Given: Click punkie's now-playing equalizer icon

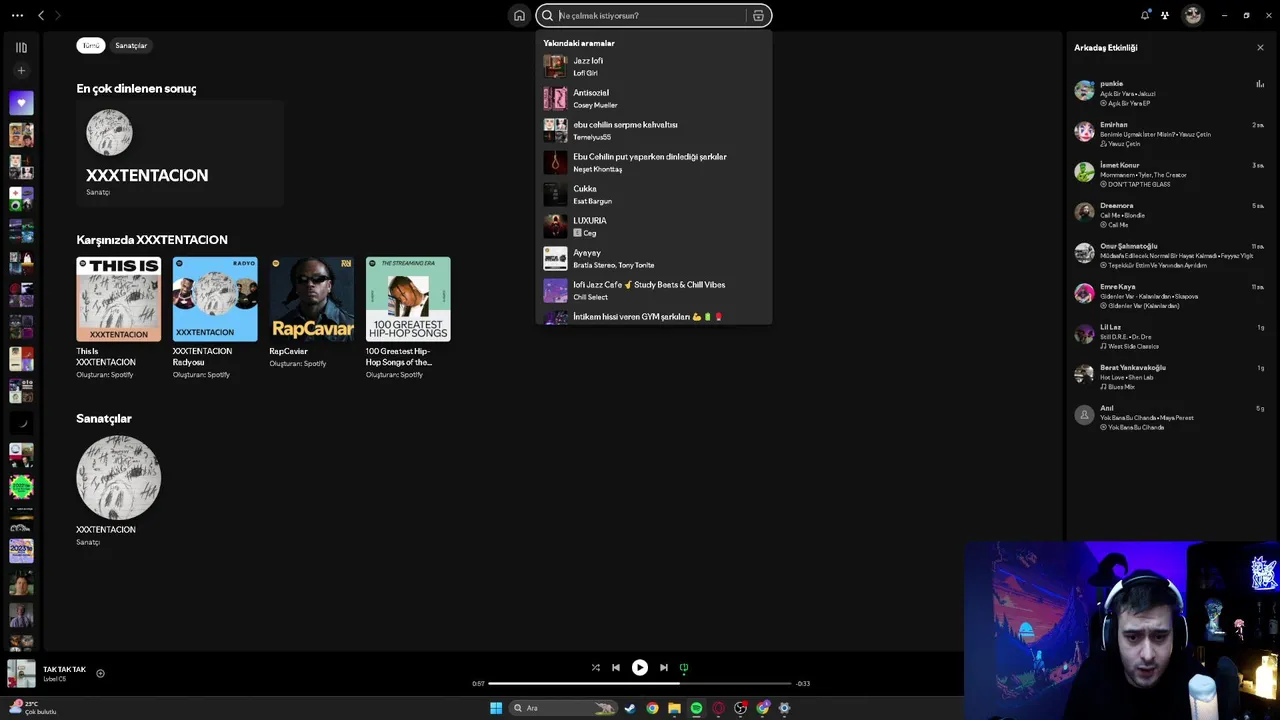Looking at the screenshot, I should (x=1260, y=84).
